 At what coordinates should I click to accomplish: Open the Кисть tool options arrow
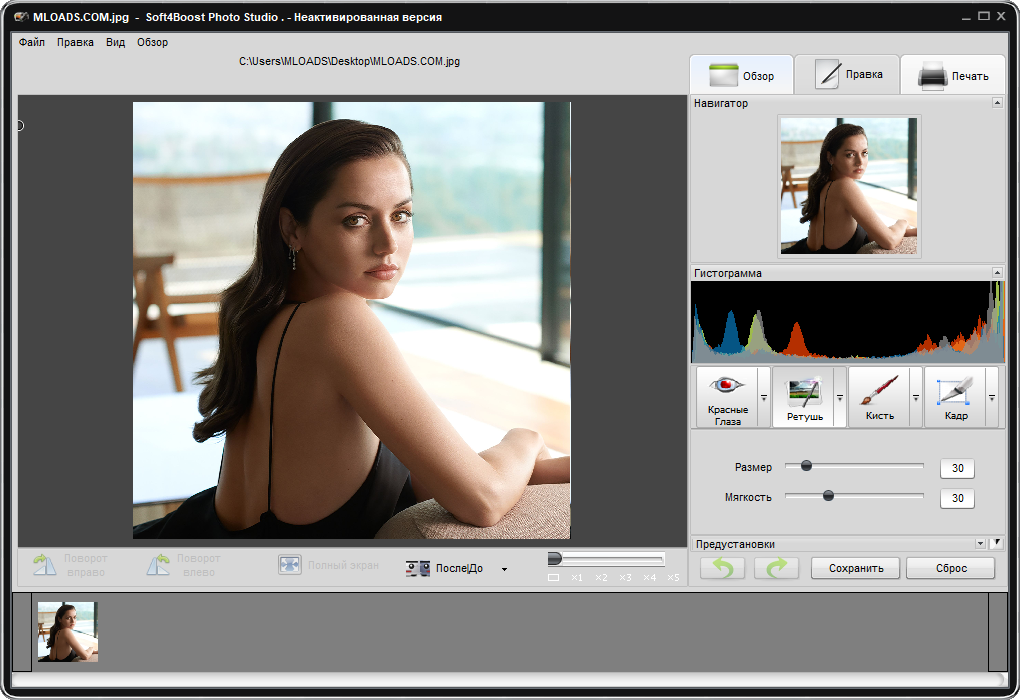coord(916,397)
